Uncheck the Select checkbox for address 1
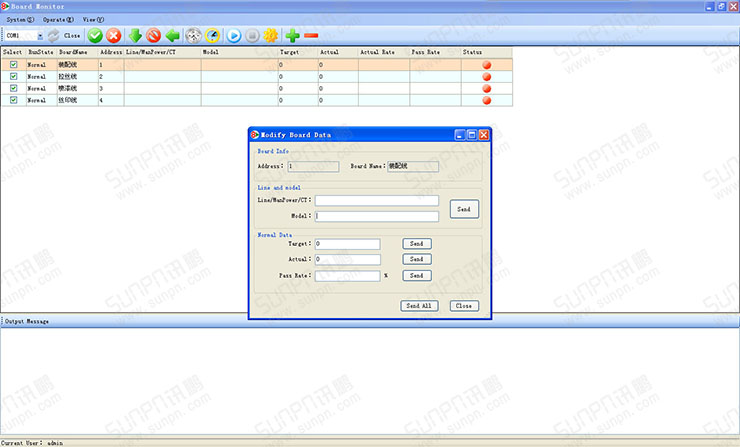This screenshot has height=447, width=740. (x=13, y=64)
